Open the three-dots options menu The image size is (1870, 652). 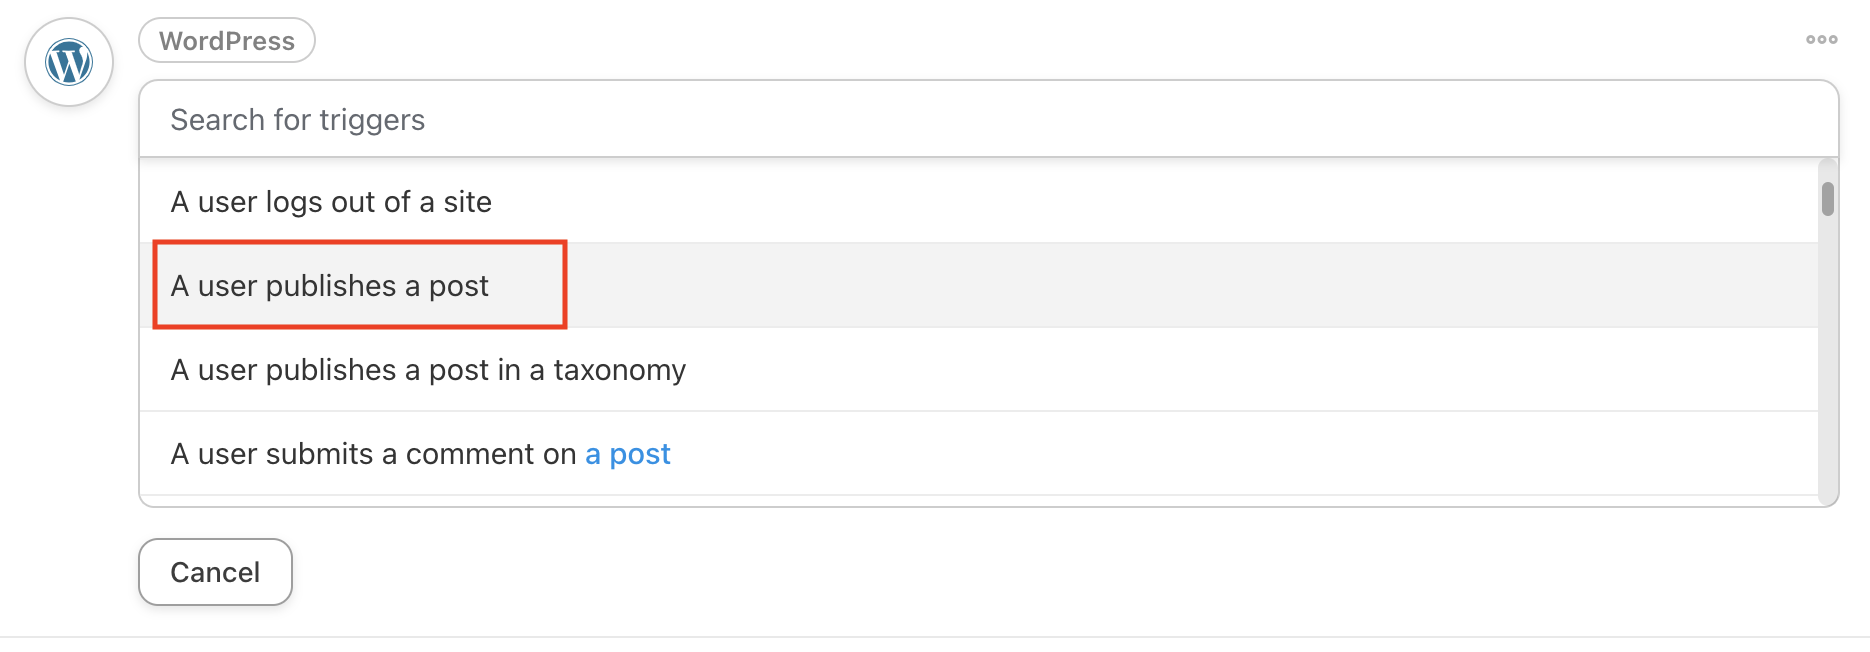(x=1821, y=40)
